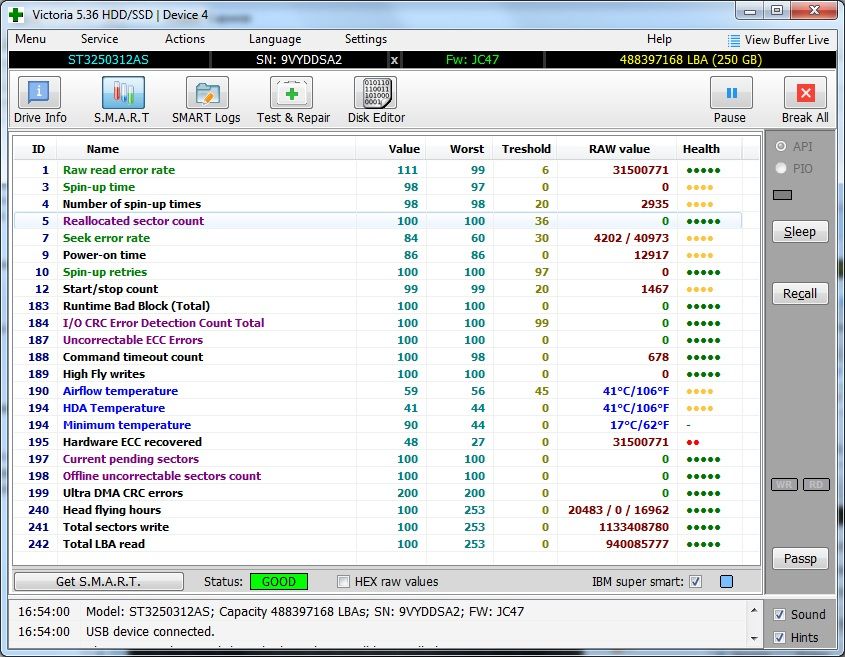Click the Break All red X icon
This screenshot has width=845, height=657.
pyautogui.click(x=805, y=93)
